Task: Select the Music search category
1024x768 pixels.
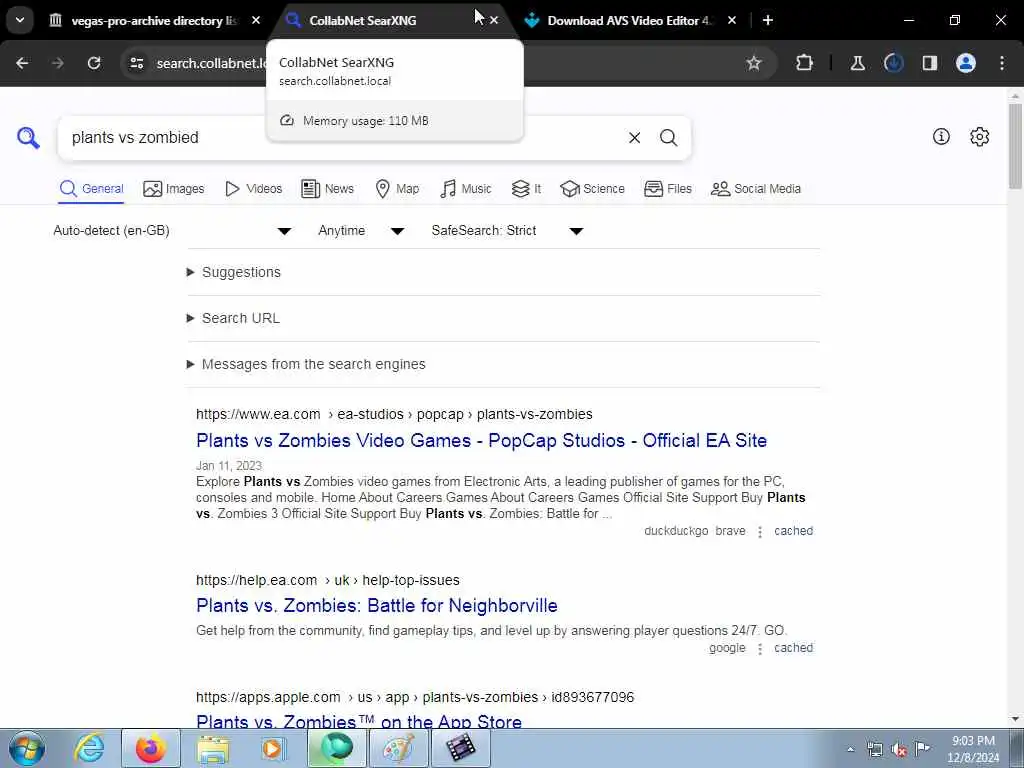Action: (x=466, y=189)
